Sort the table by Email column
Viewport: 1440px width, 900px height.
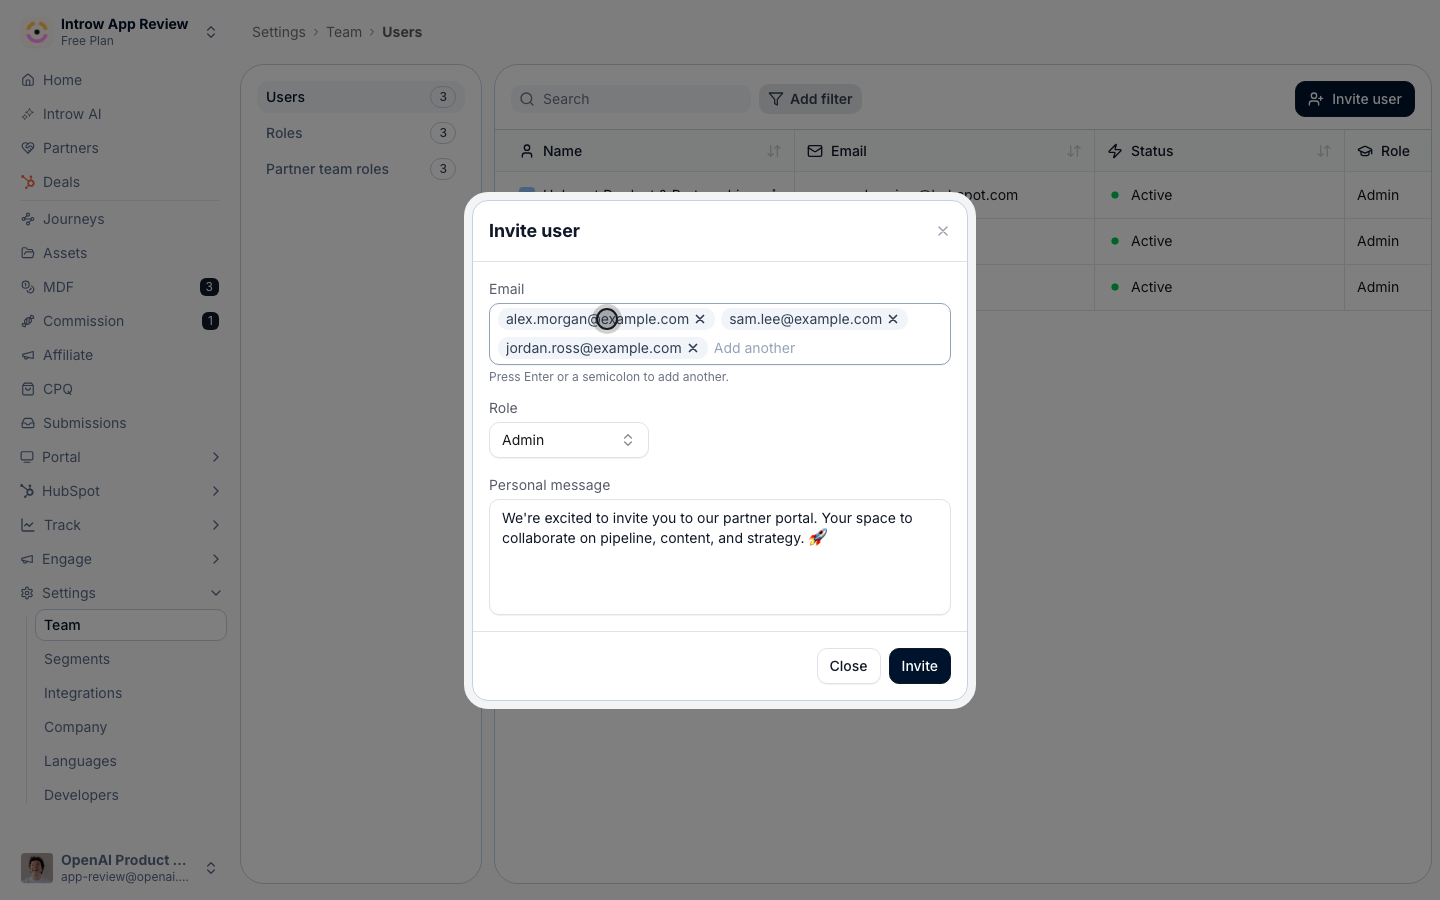tap(1074, 151)
